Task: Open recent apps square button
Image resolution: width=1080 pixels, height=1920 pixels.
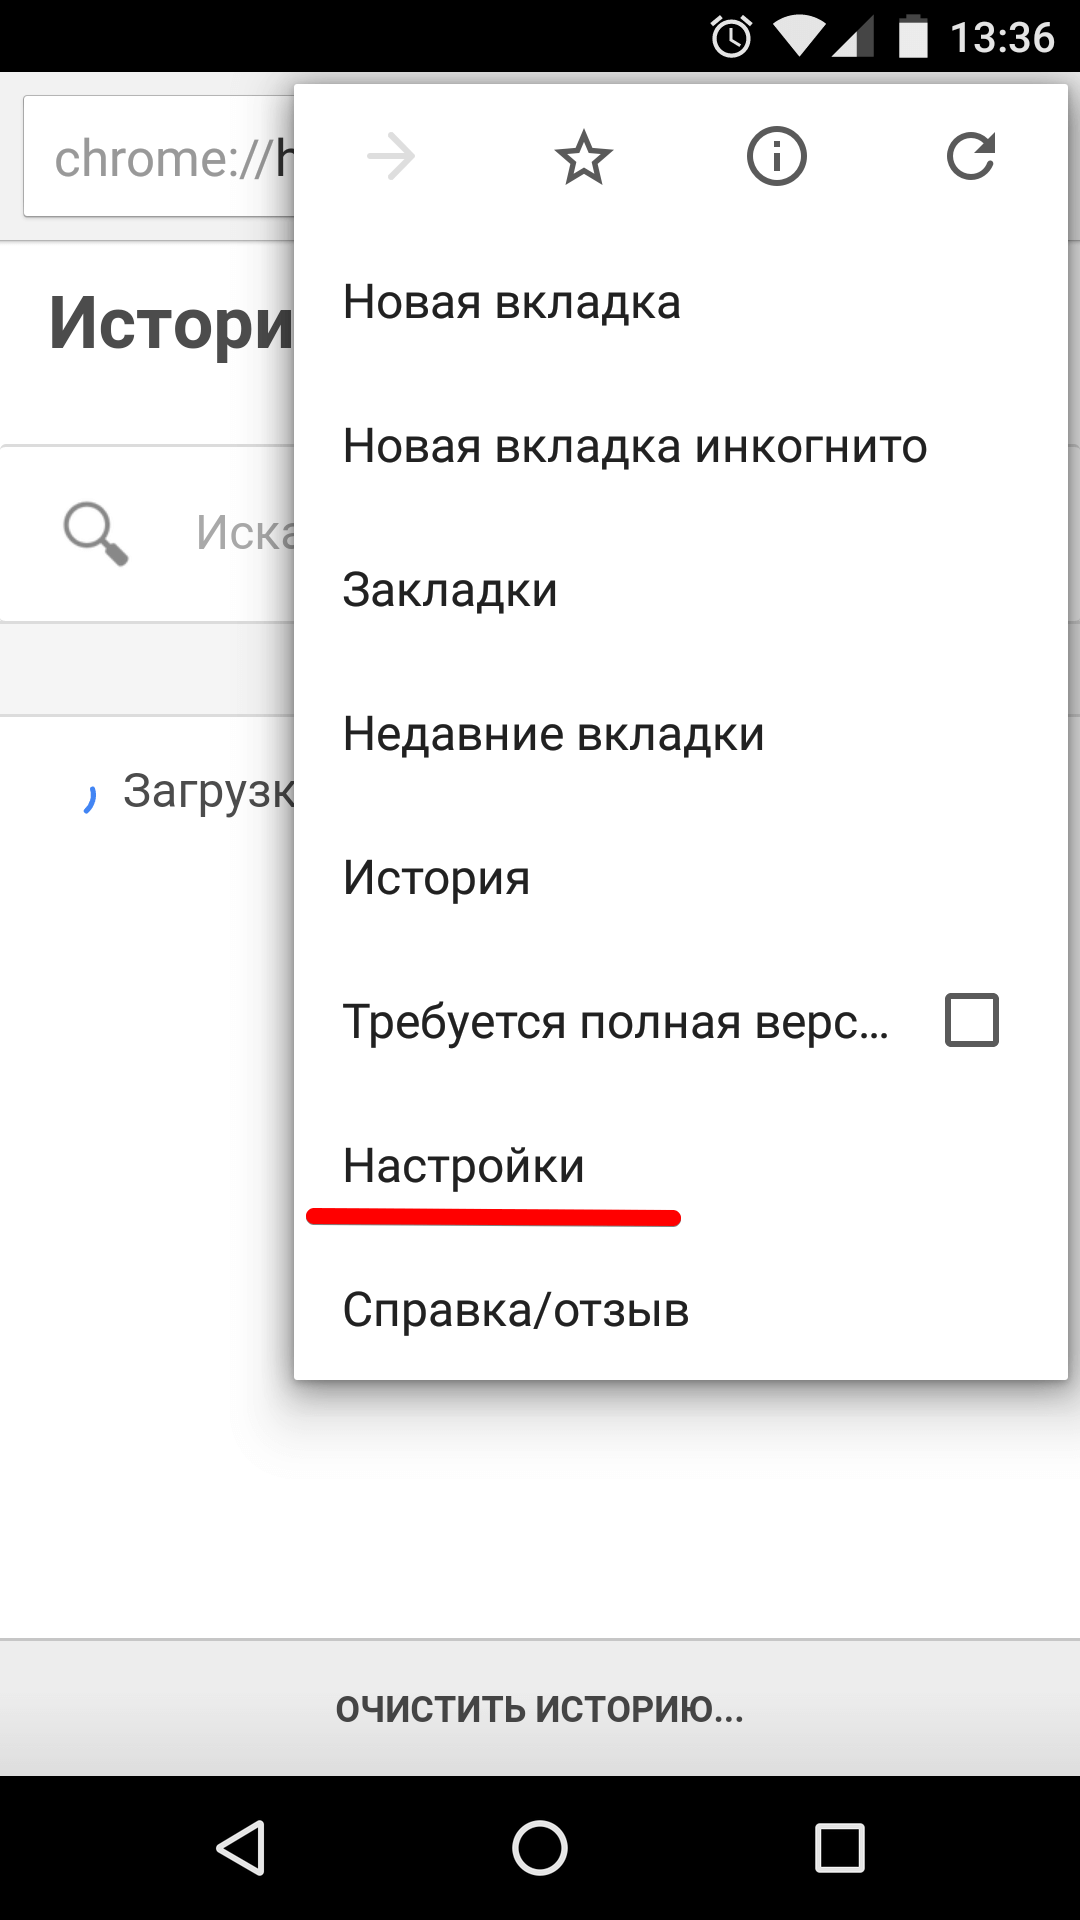Action: 839,1847
